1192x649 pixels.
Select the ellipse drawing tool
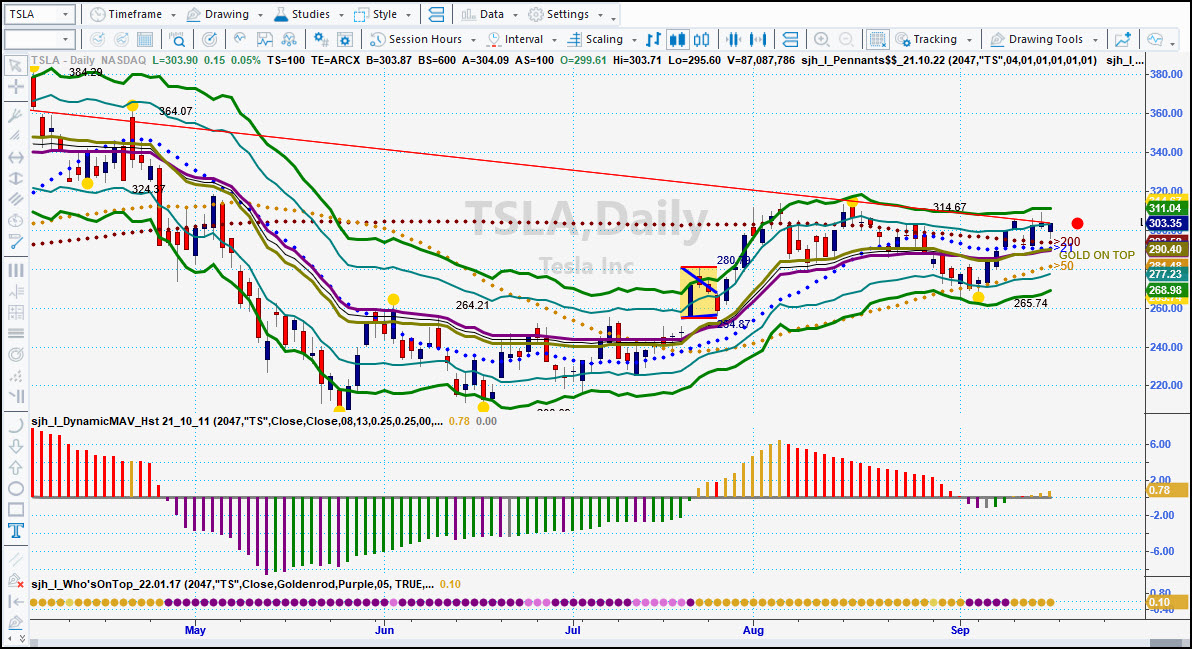[14, 489]
